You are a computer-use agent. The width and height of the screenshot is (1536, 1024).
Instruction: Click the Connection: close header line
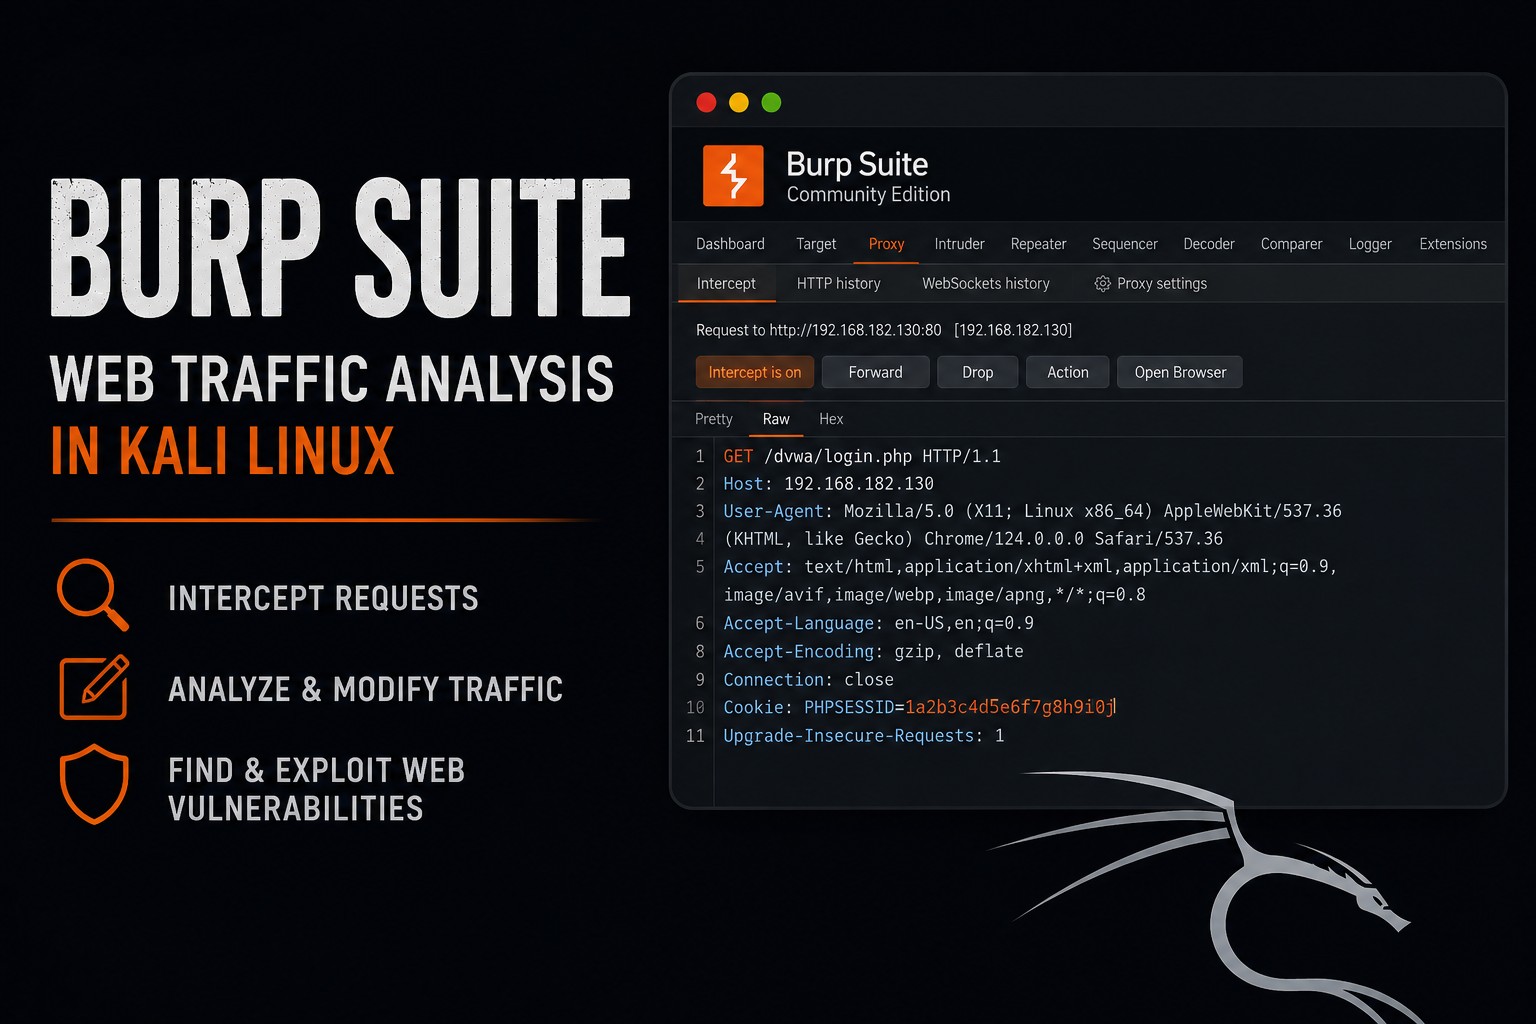click(x=809, y=680)
